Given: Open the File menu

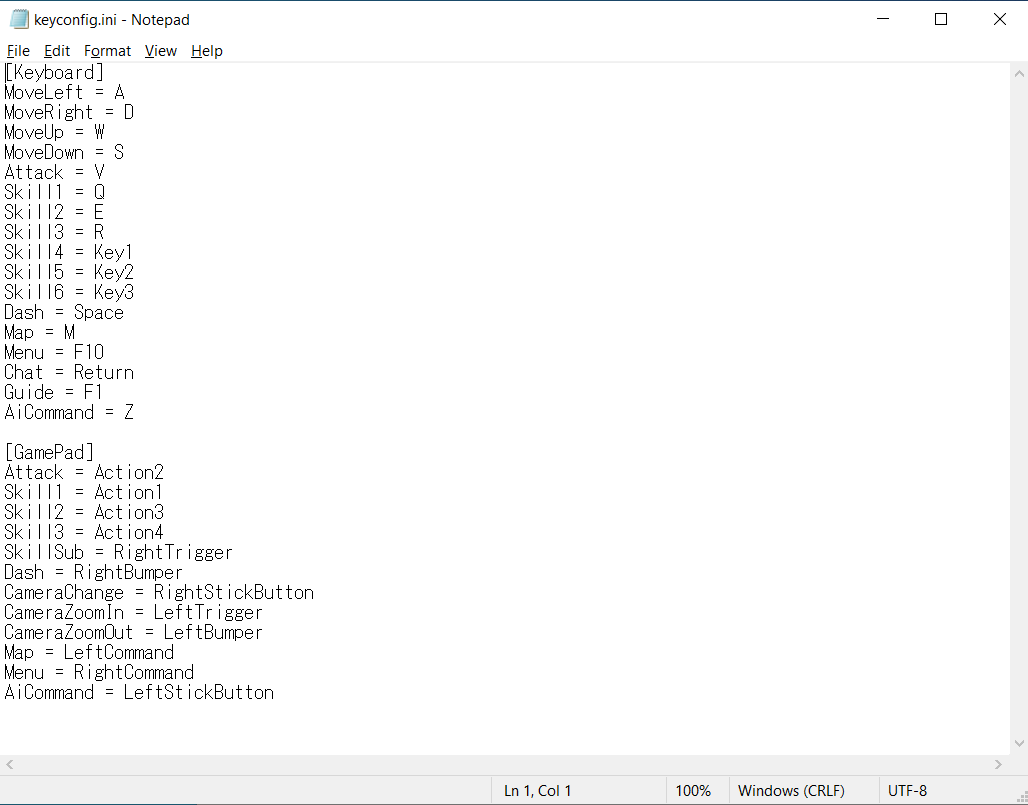Looking at the screenshot, I should pyautogui.click(x=18, y=51).
